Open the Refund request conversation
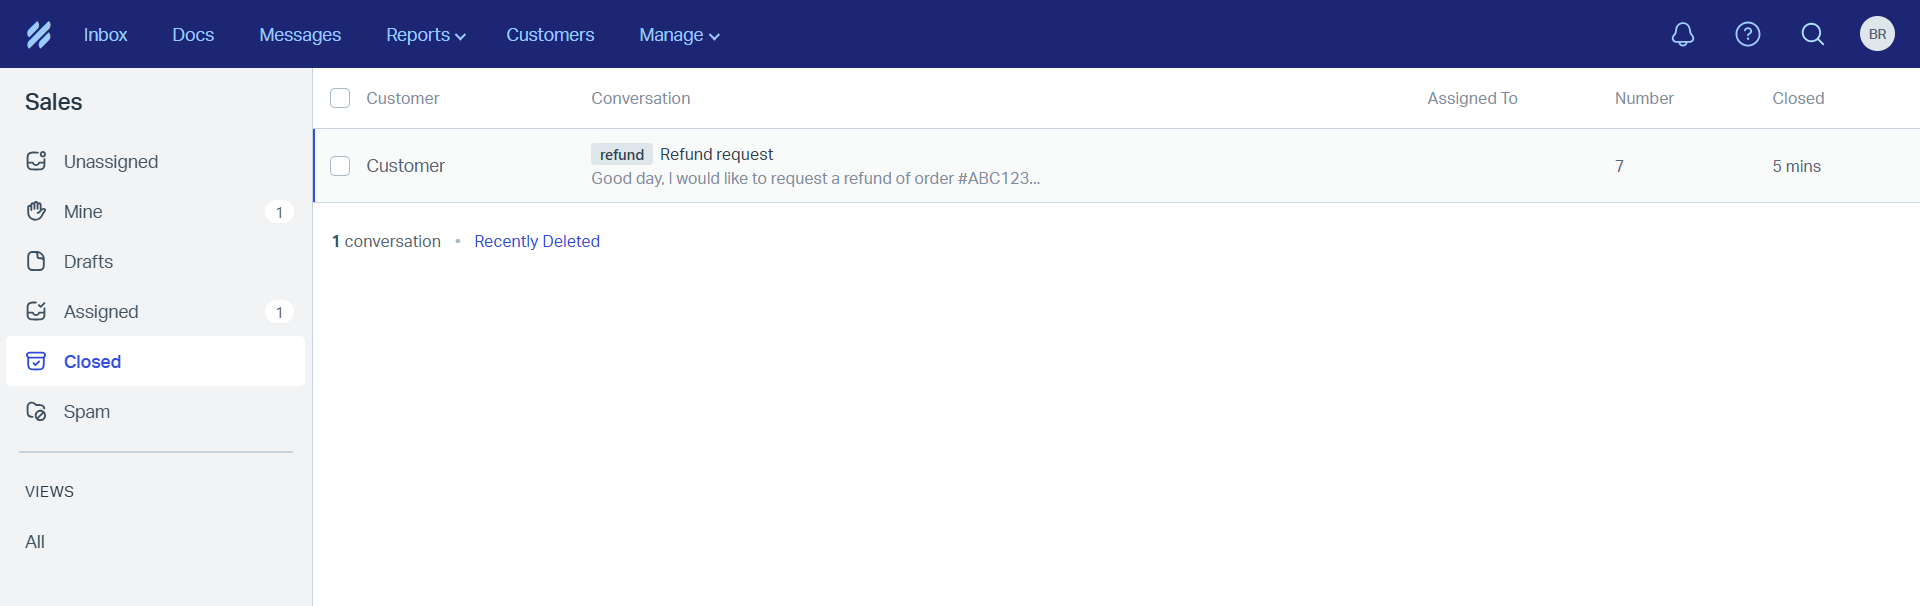Screen dimensions: 1920x606 point(716,154)
